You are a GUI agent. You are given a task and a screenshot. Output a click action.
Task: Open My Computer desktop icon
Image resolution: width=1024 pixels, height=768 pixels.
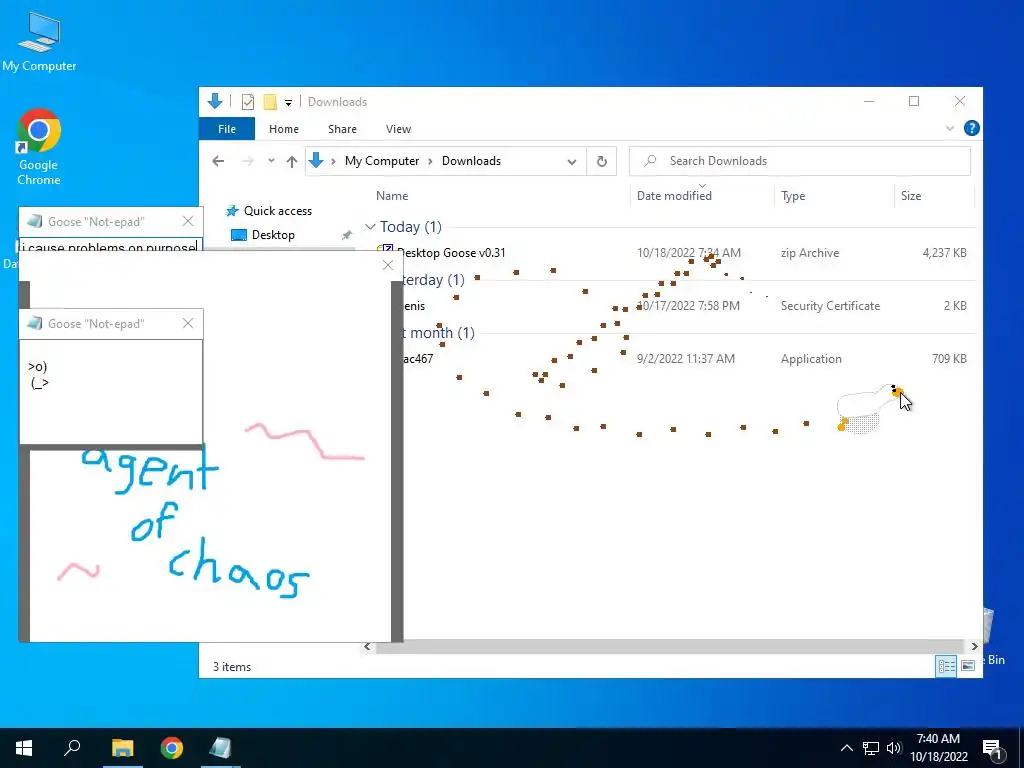tap(39, 40)
